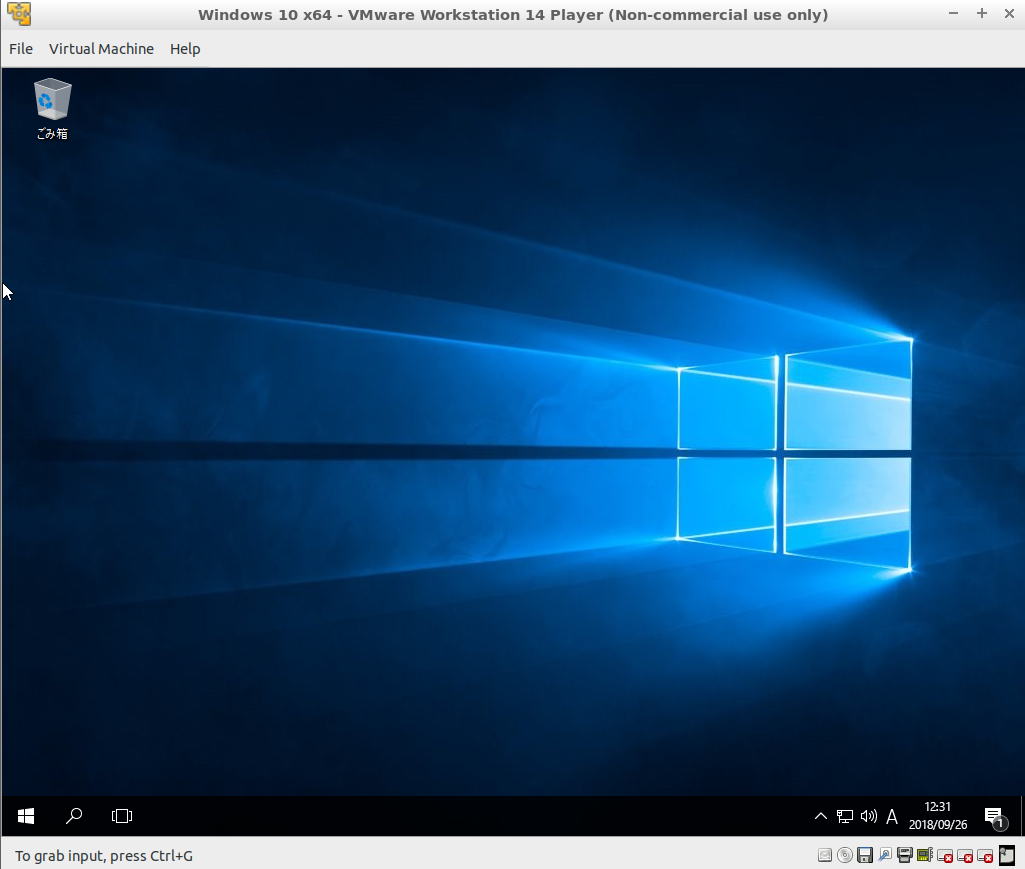Open the network status tray icon
Screen dimensions: 1025x869
(845, 816)
